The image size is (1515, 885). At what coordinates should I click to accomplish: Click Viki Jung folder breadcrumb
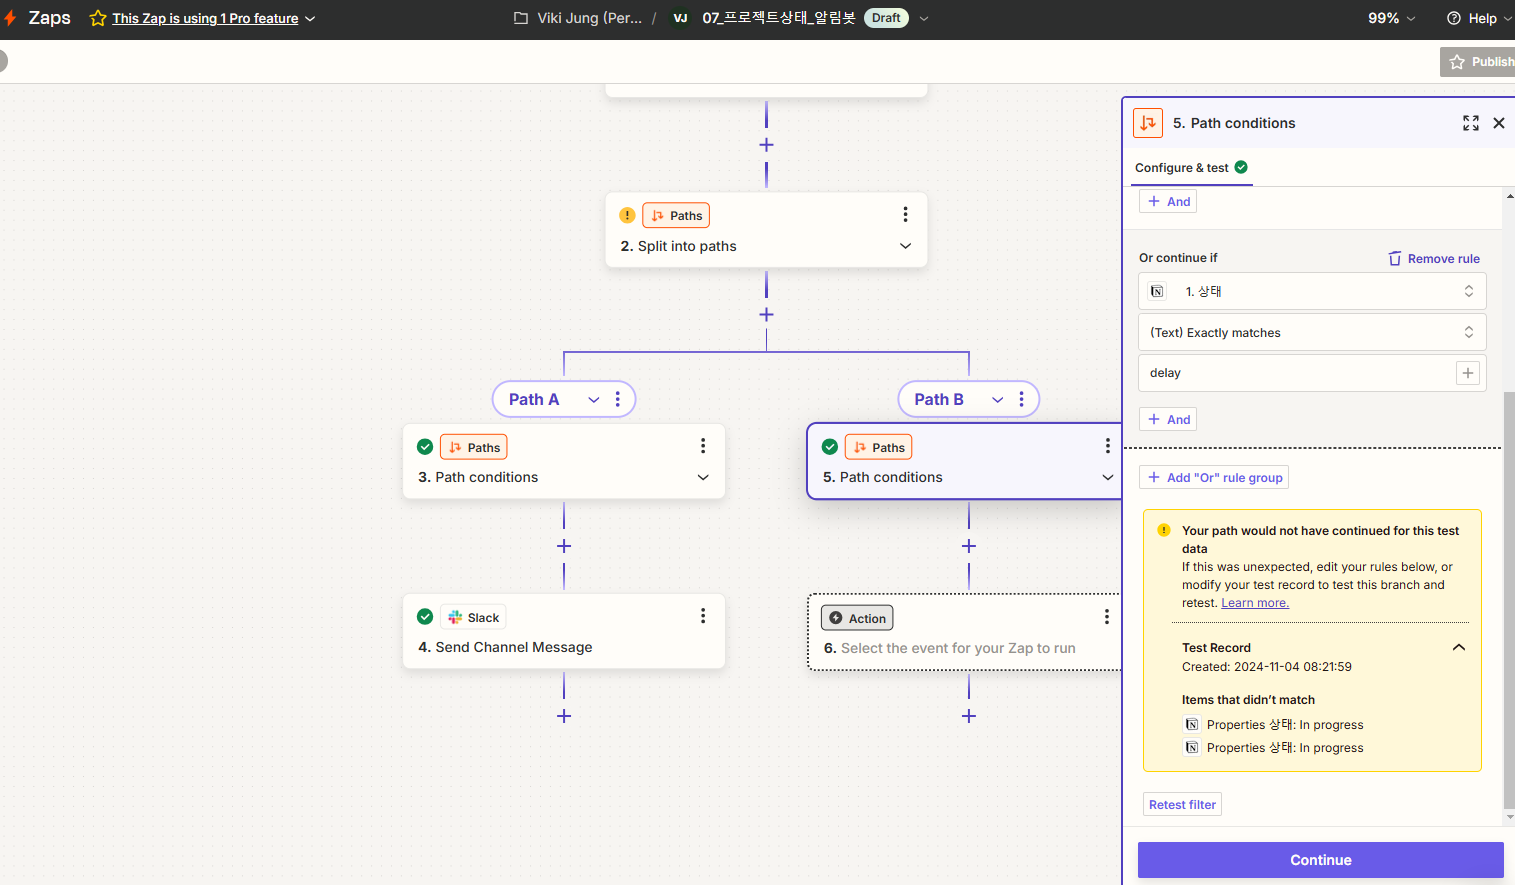(589, 18)
